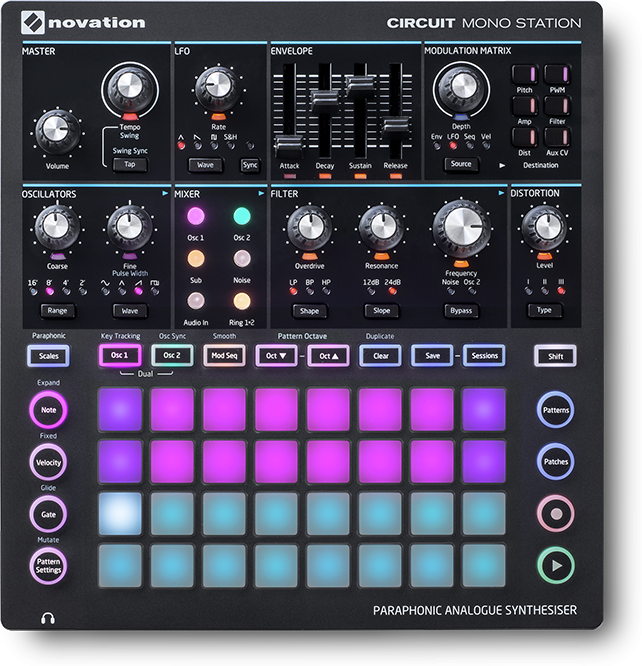The image size is (642, 666).
Task: Click the distortion Level knob
Action: [x=544, y=228]
